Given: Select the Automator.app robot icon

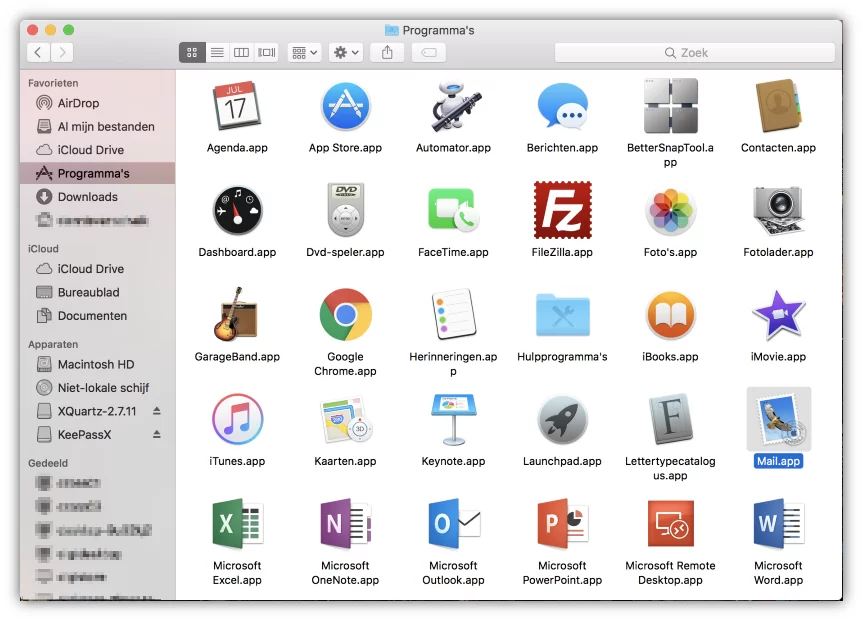Looking at the screenshot, I should point(454,106).
